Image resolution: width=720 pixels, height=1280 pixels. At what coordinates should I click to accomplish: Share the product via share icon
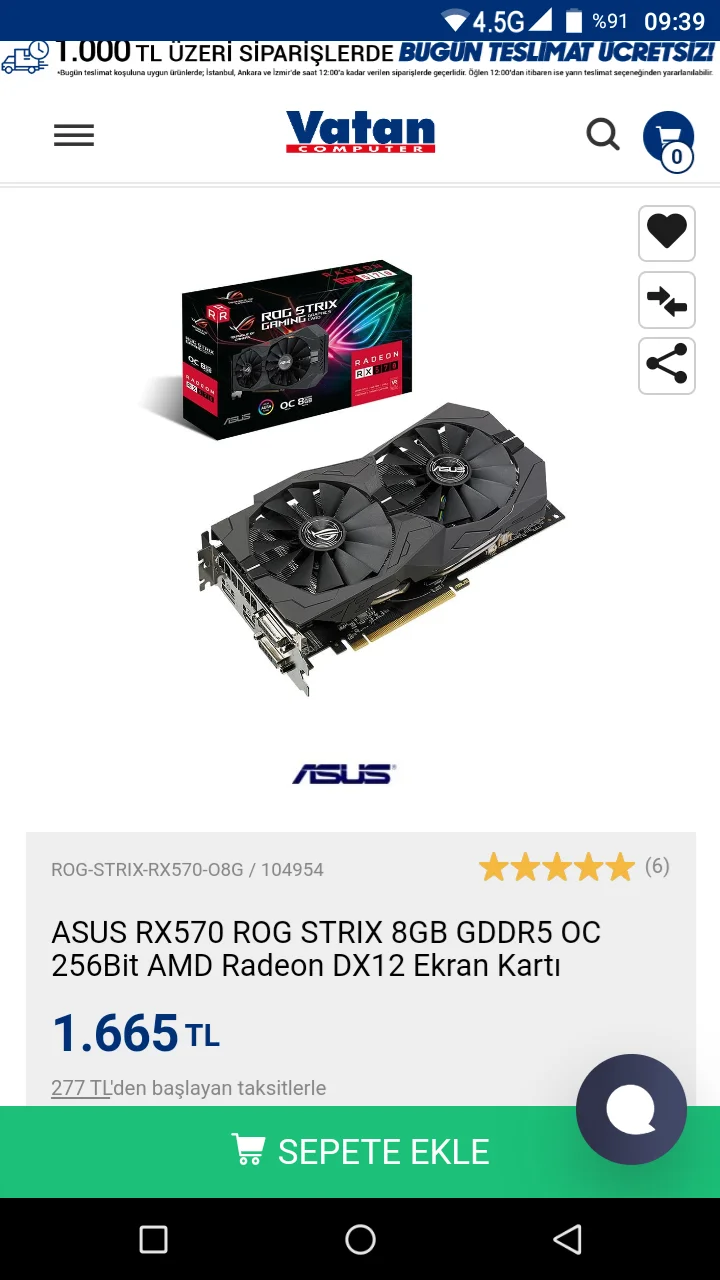[667, 365]
